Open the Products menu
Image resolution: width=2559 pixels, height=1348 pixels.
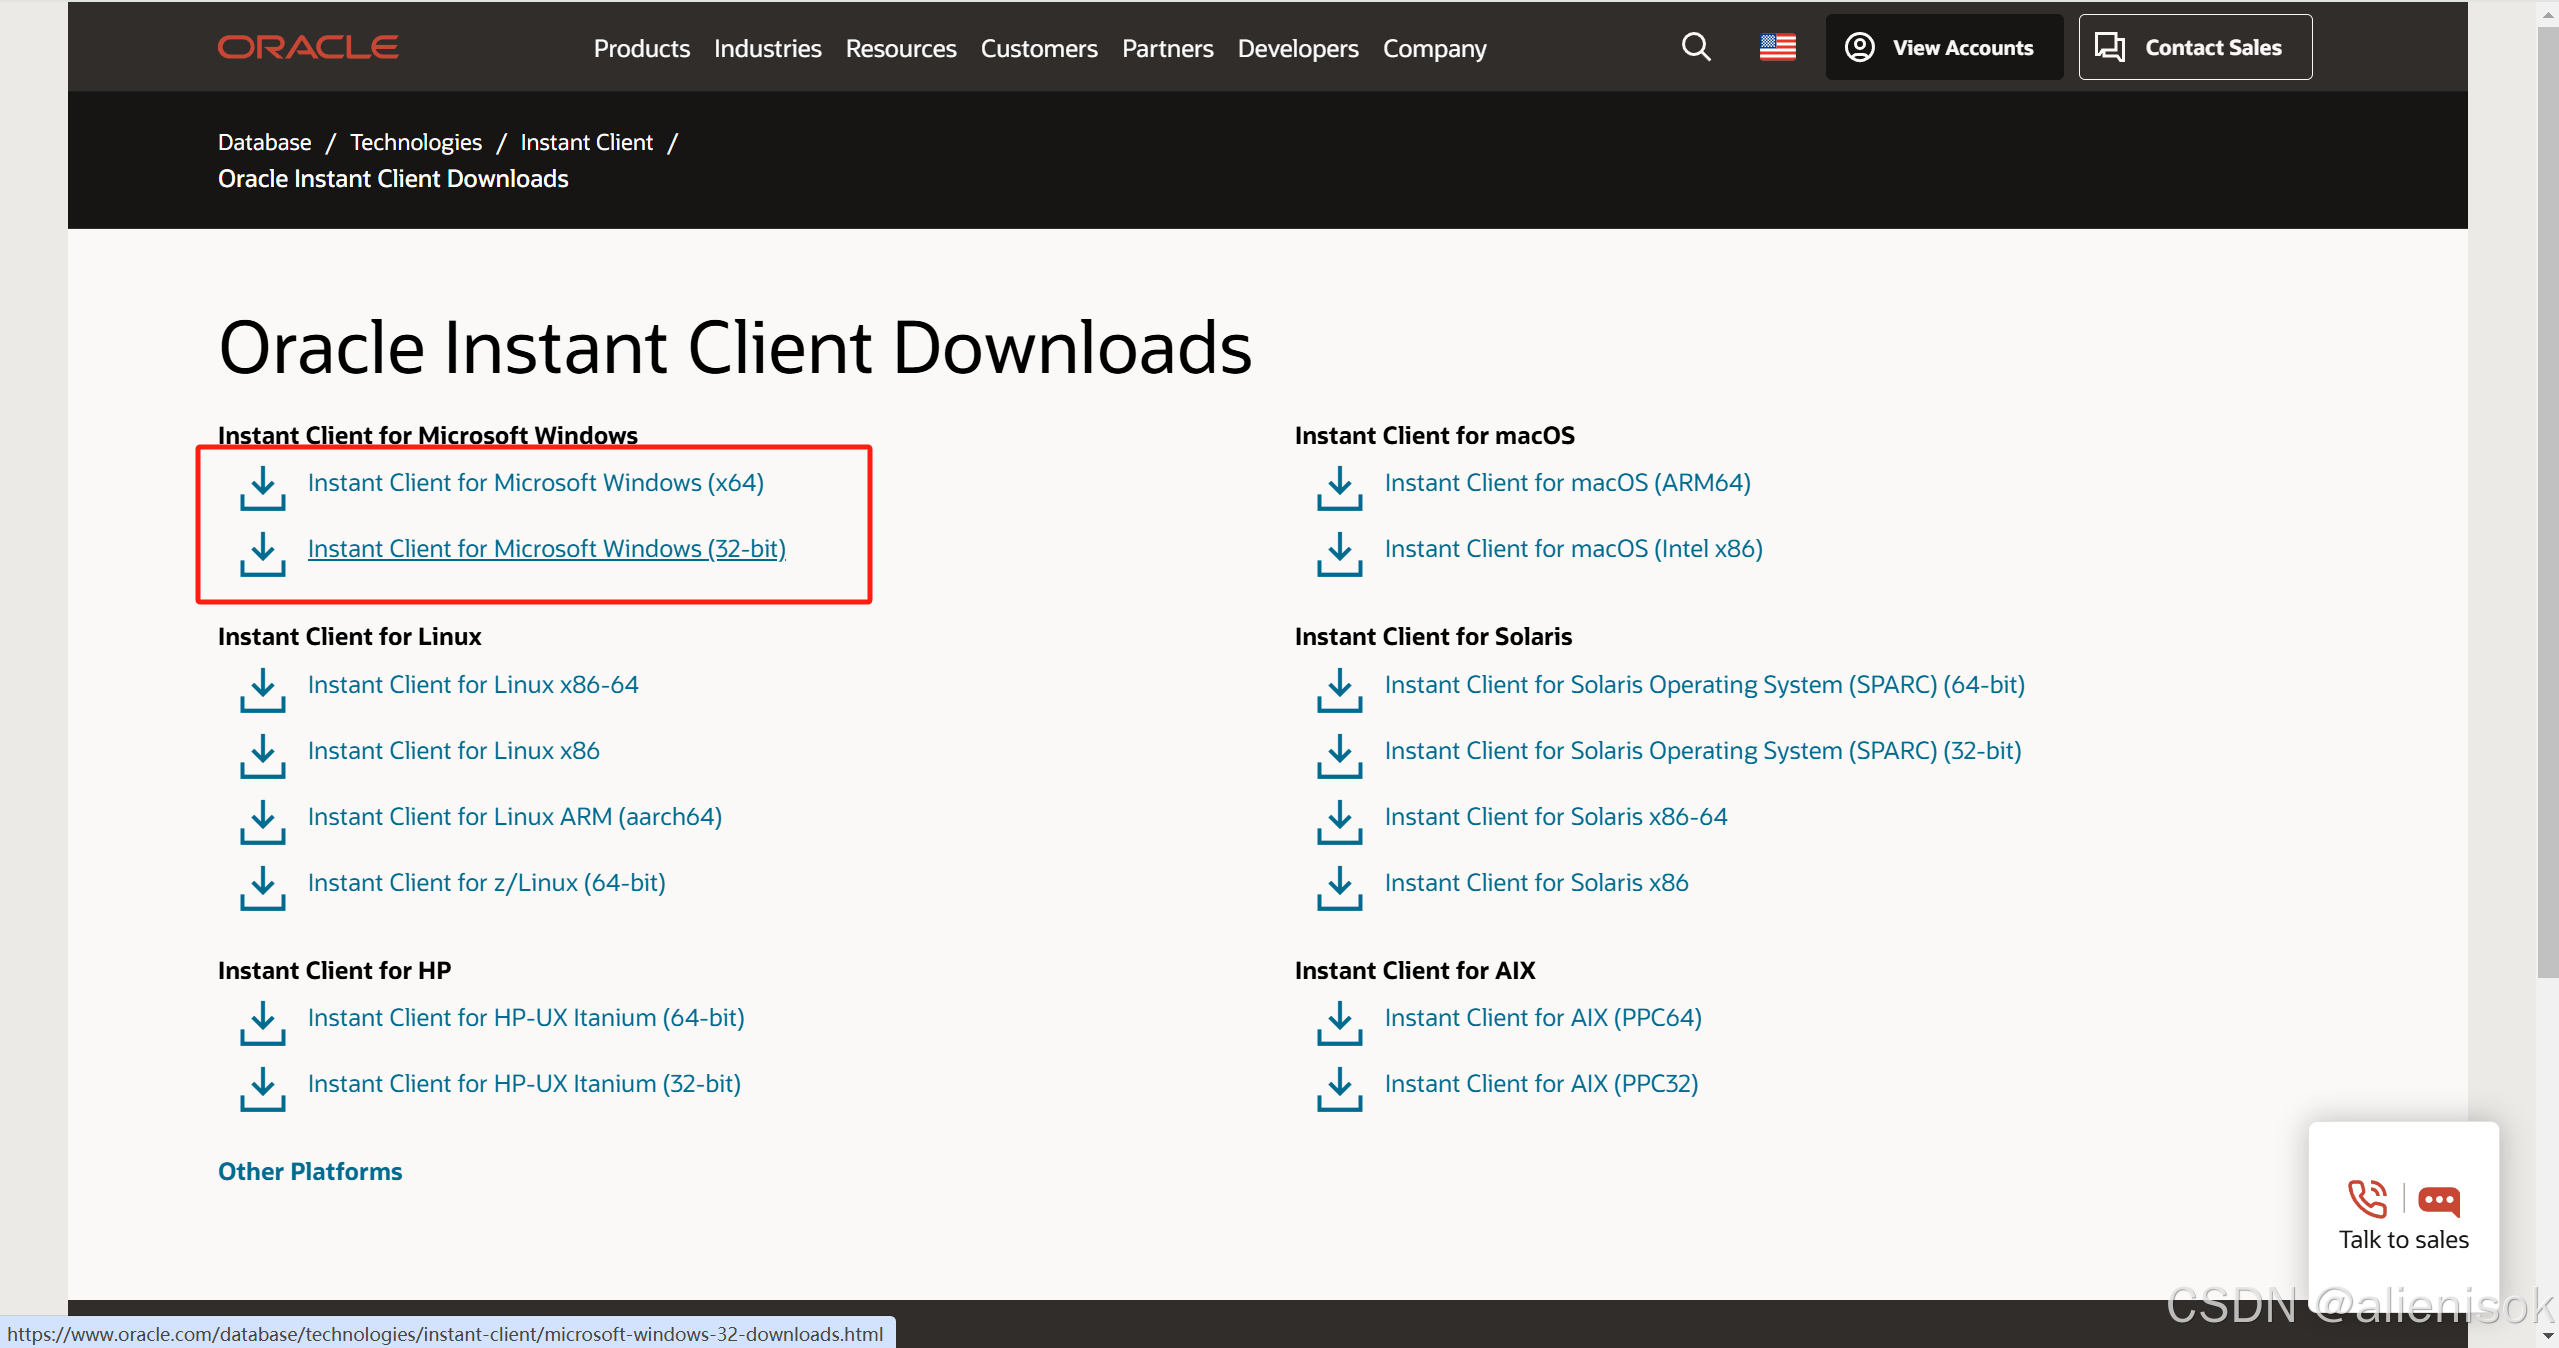pos(641,48)
